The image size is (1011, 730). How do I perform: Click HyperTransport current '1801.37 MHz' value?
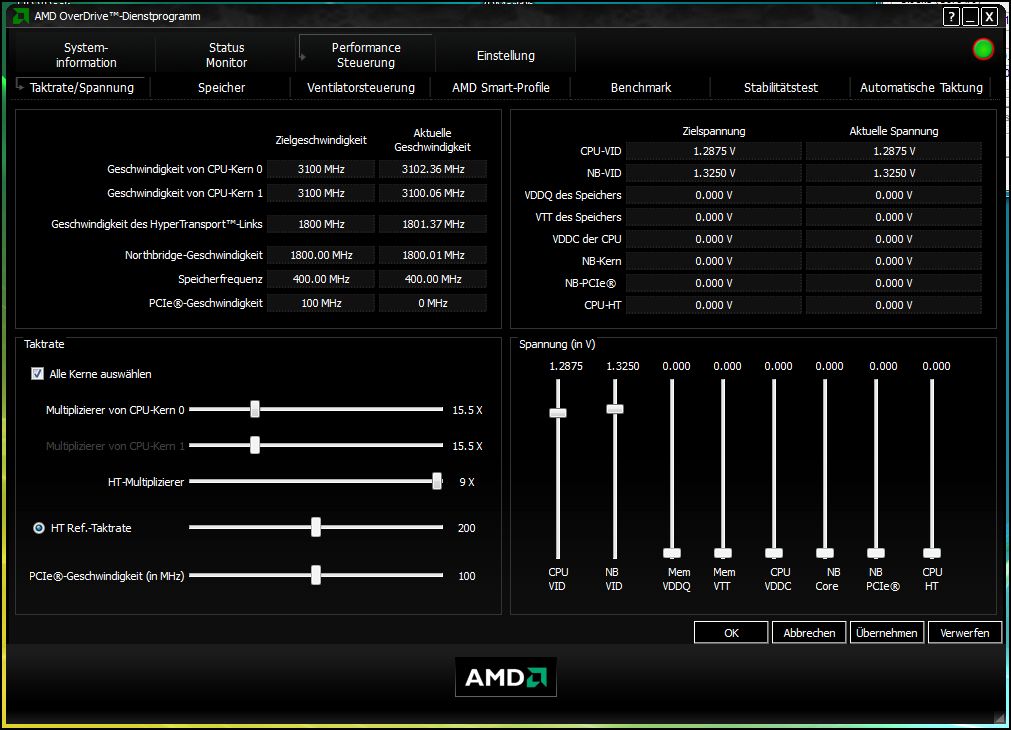tap(433, 224)
